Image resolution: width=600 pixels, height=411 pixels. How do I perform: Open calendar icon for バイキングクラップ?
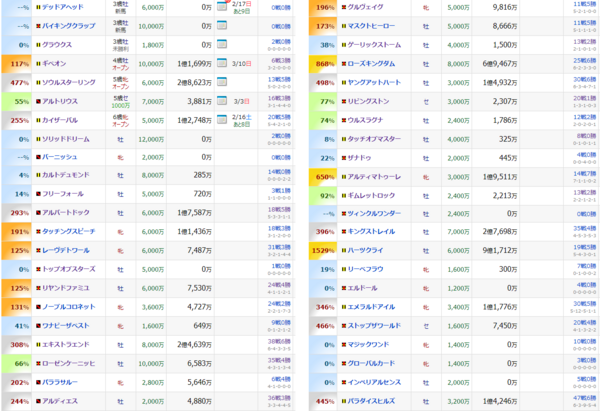(219, 25)
